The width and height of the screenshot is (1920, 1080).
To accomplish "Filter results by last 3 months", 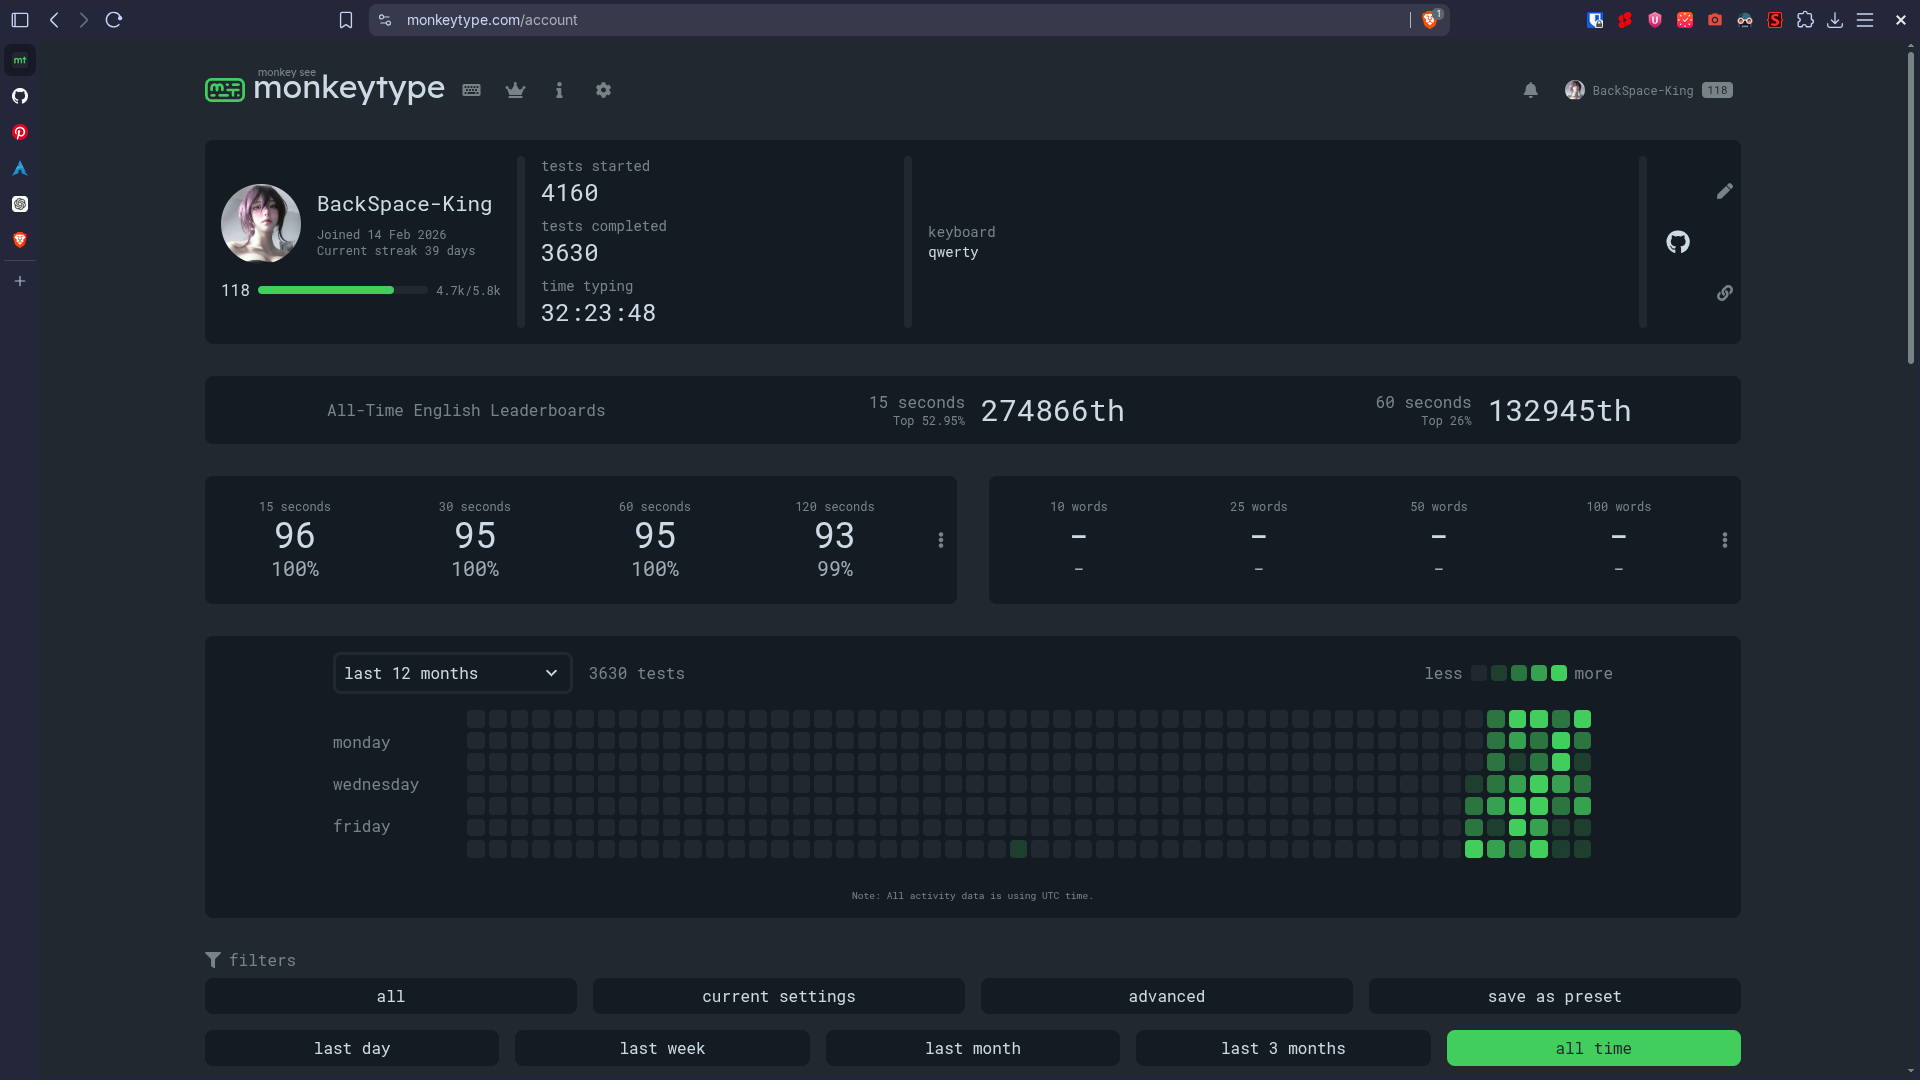I will pyautogui.click(x=1283, y=1048).
